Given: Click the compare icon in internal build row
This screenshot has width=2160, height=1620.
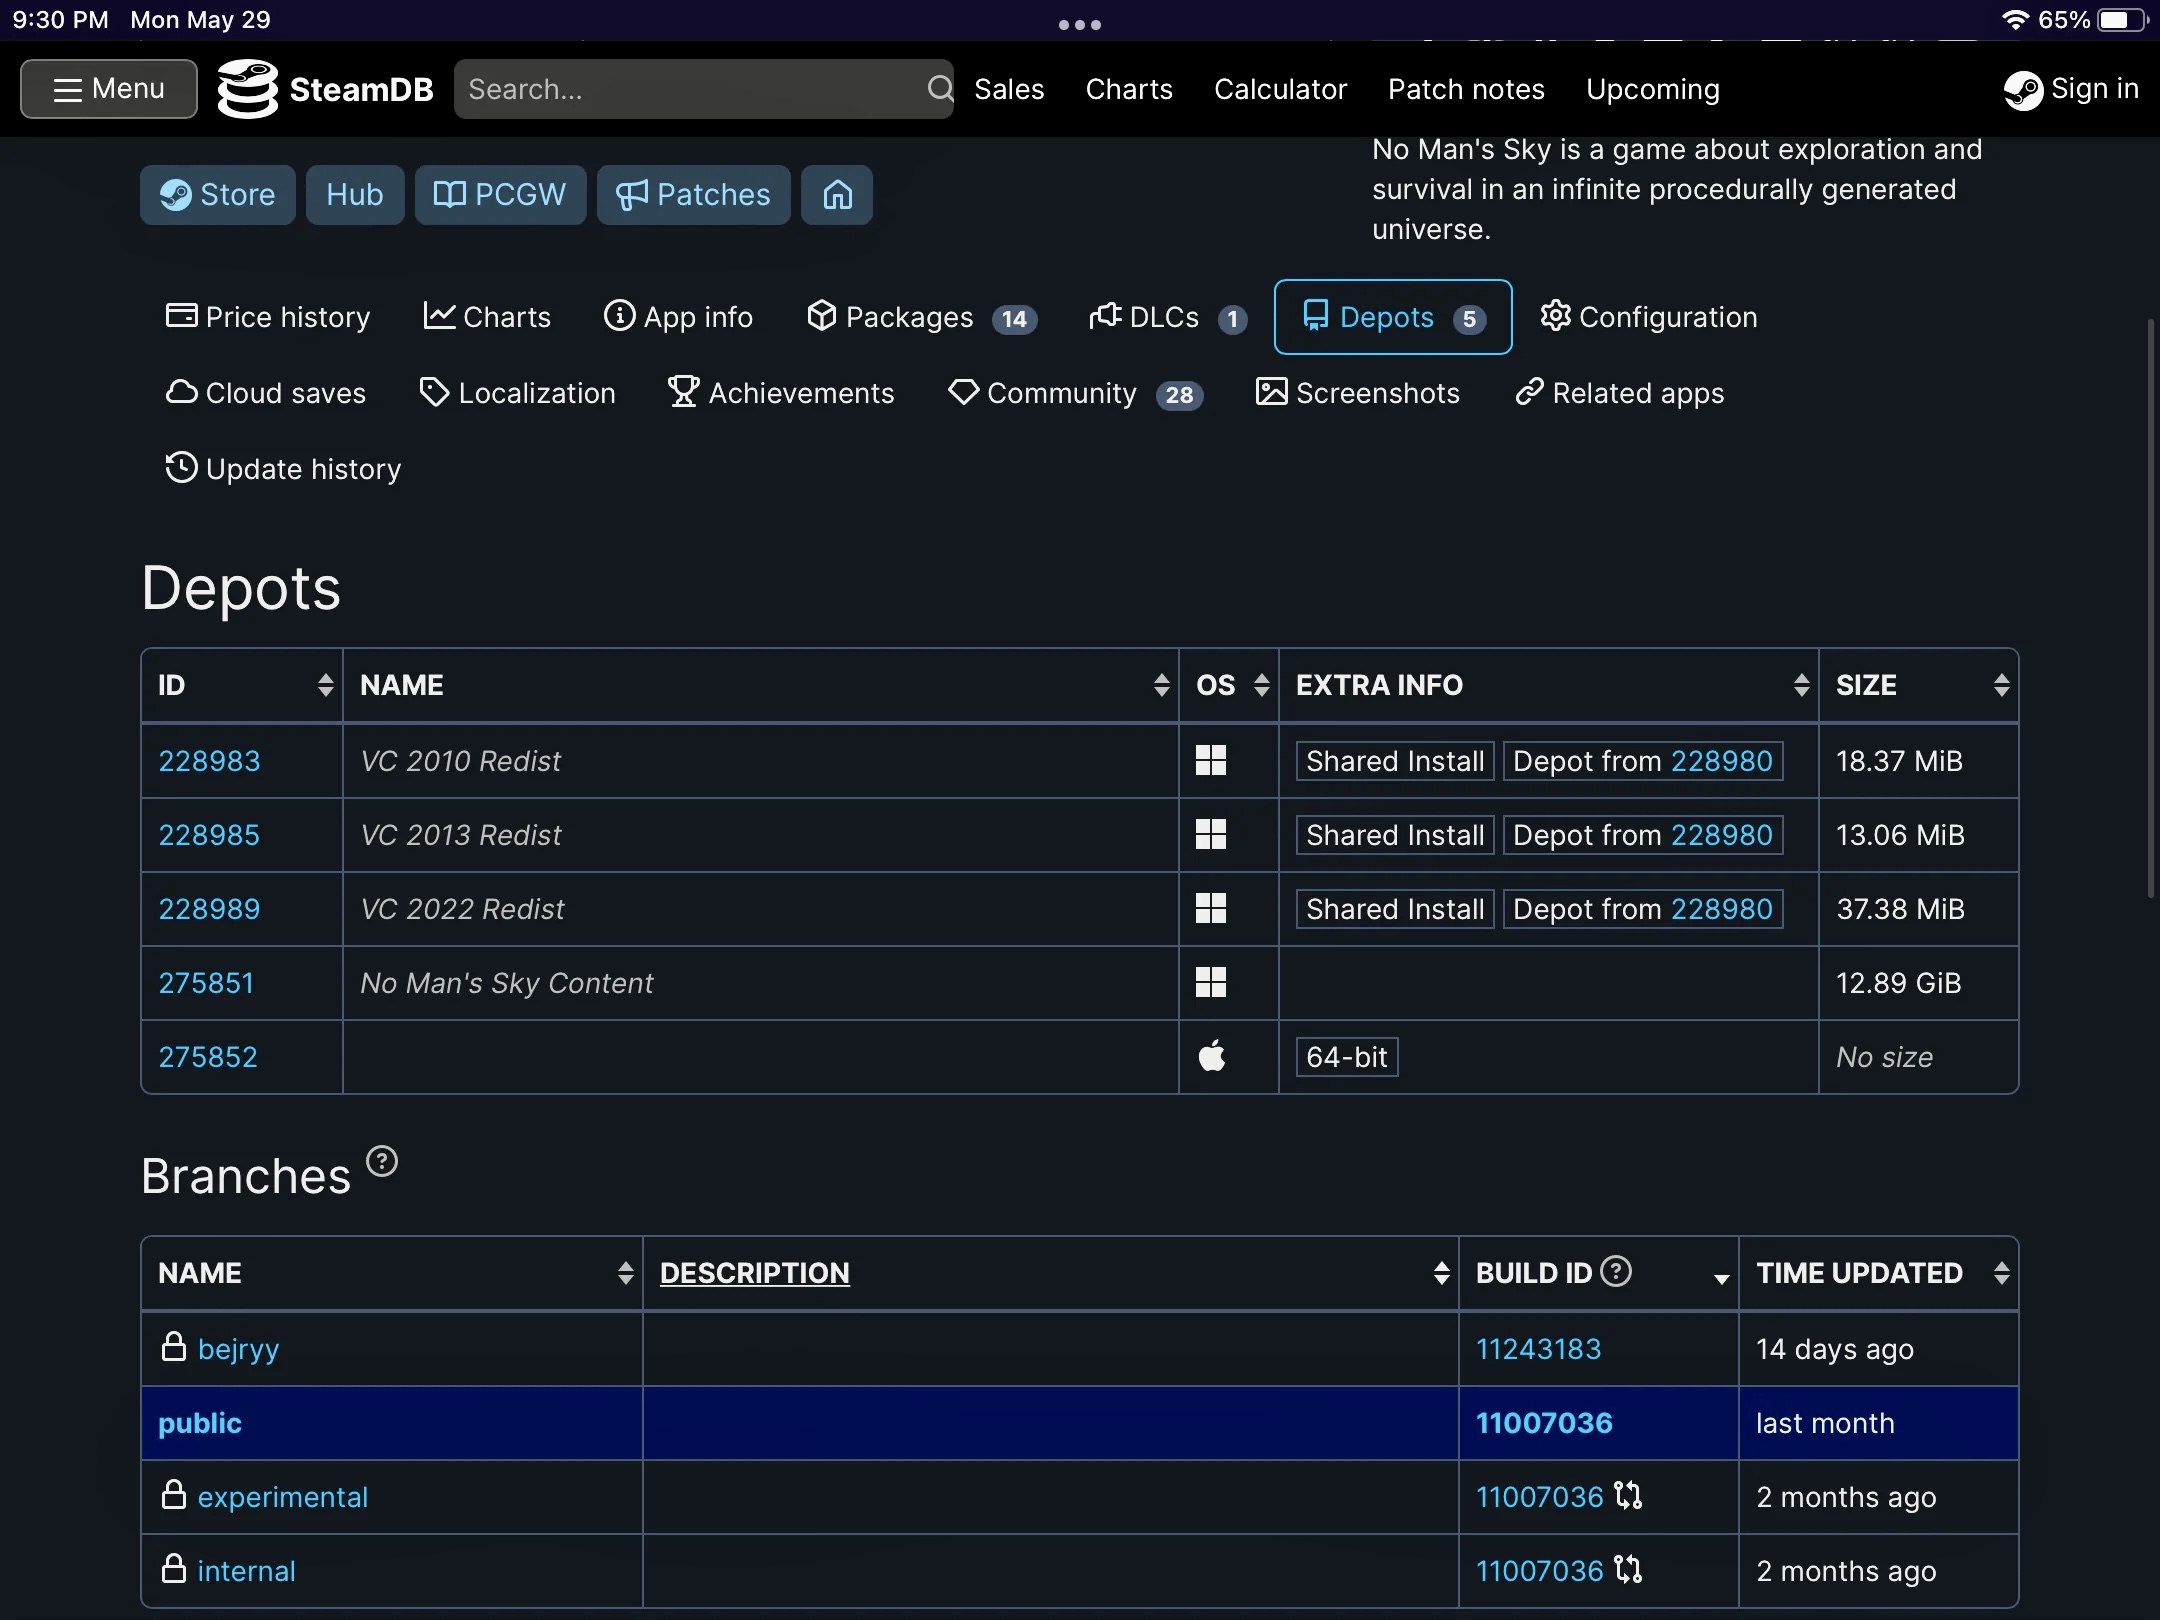Looking at the screenshot, I should coord(1628,1570).
